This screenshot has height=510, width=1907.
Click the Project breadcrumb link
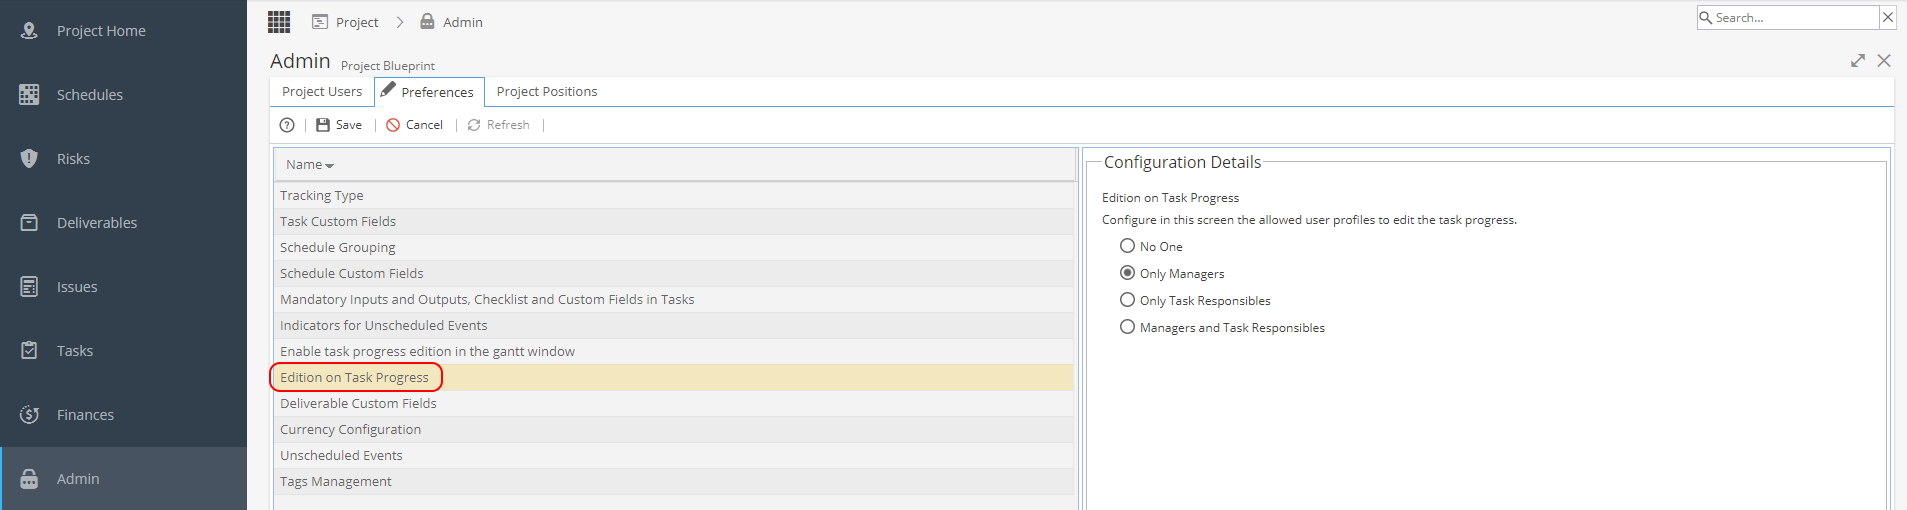click(357, 22)
